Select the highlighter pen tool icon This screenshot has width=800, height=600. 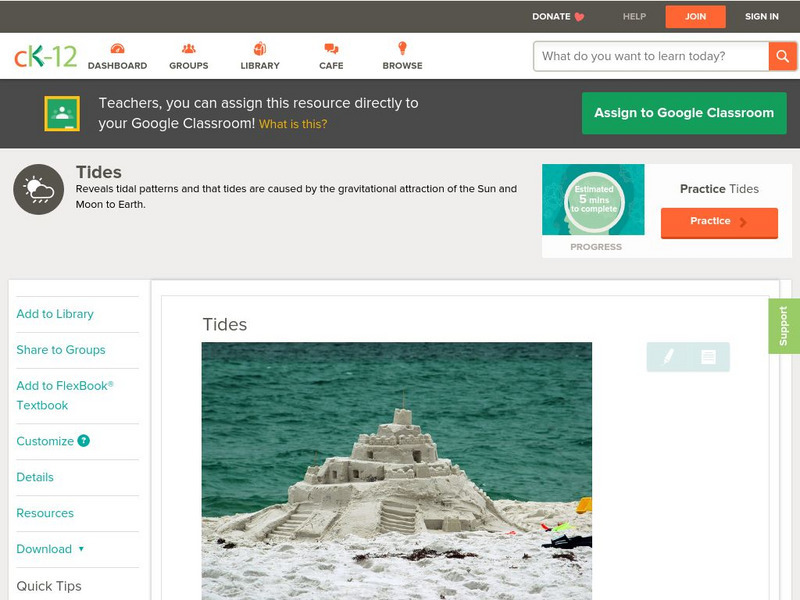[668, 357]
